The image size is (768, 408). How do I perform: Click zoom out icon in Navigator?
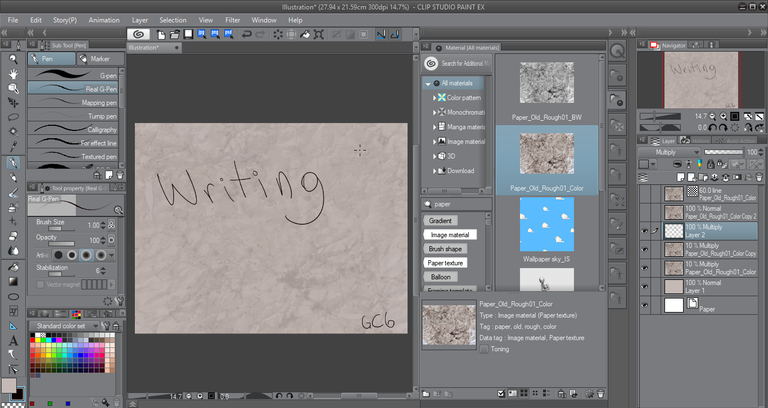pyautogui.click(x=712, y=117)
